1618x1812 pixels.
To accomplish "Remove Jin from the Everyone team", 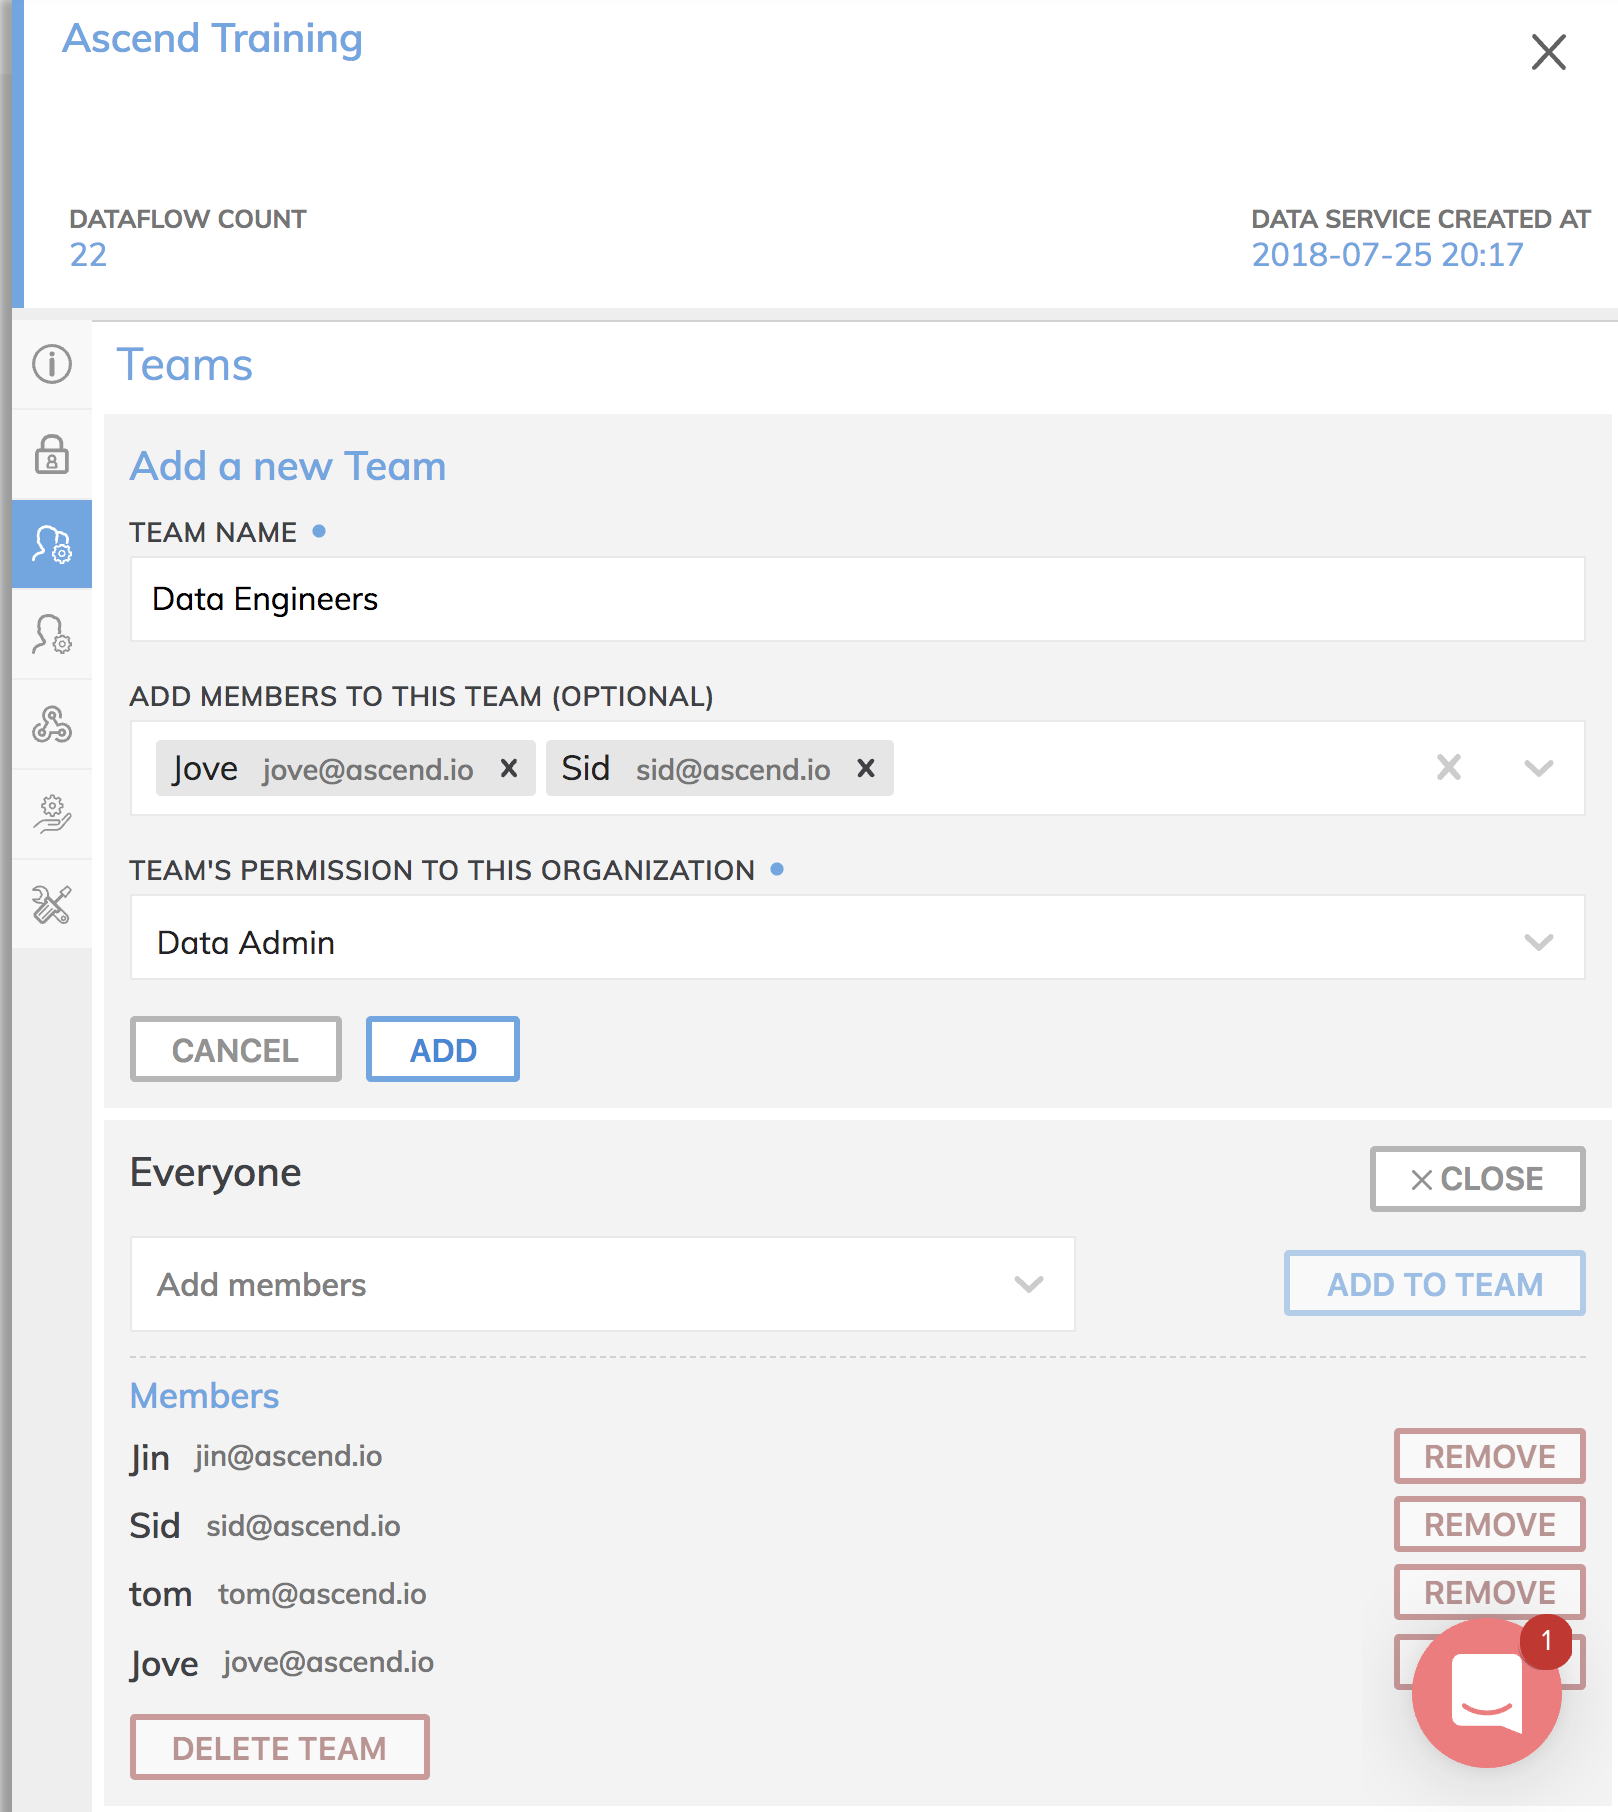I will (x=1490, y=1456).
